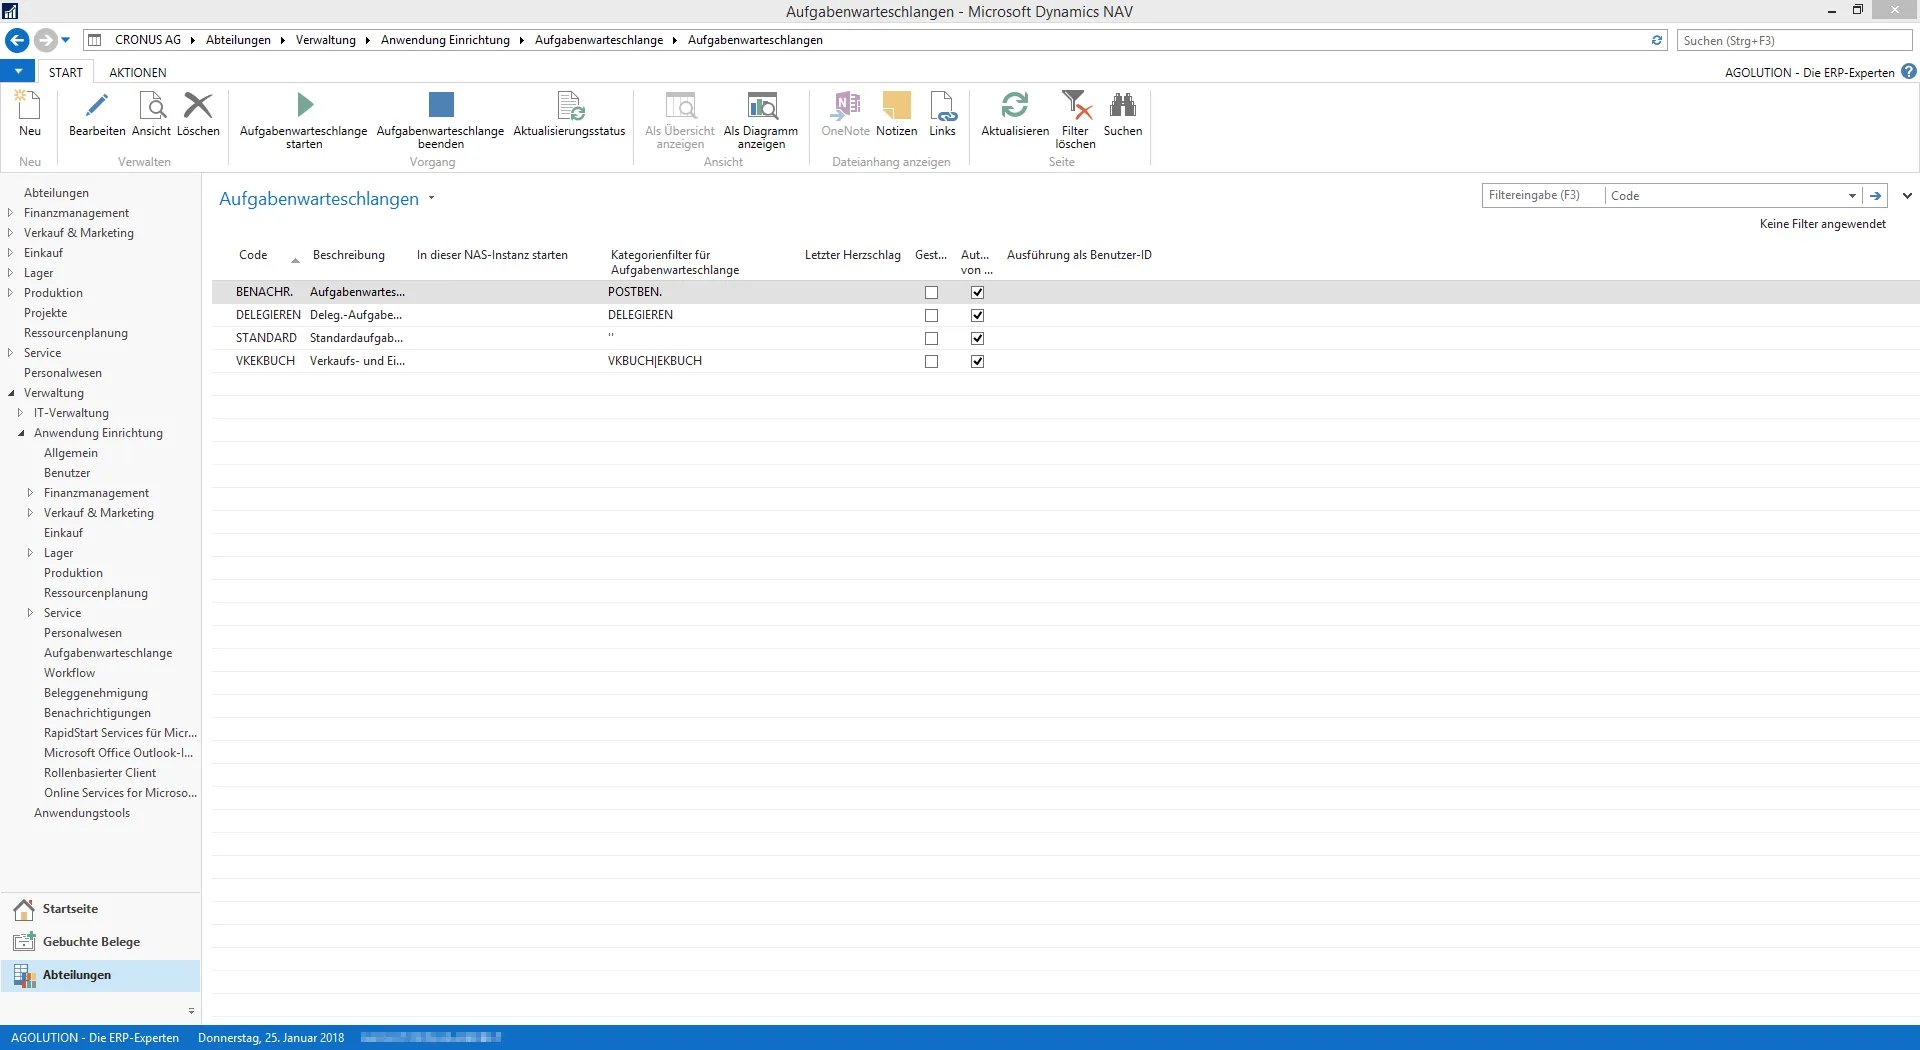Screen dimensions: 1920x1050
Task: Click Als Diagramm anzeigen icon
Action: click(761, 105)
